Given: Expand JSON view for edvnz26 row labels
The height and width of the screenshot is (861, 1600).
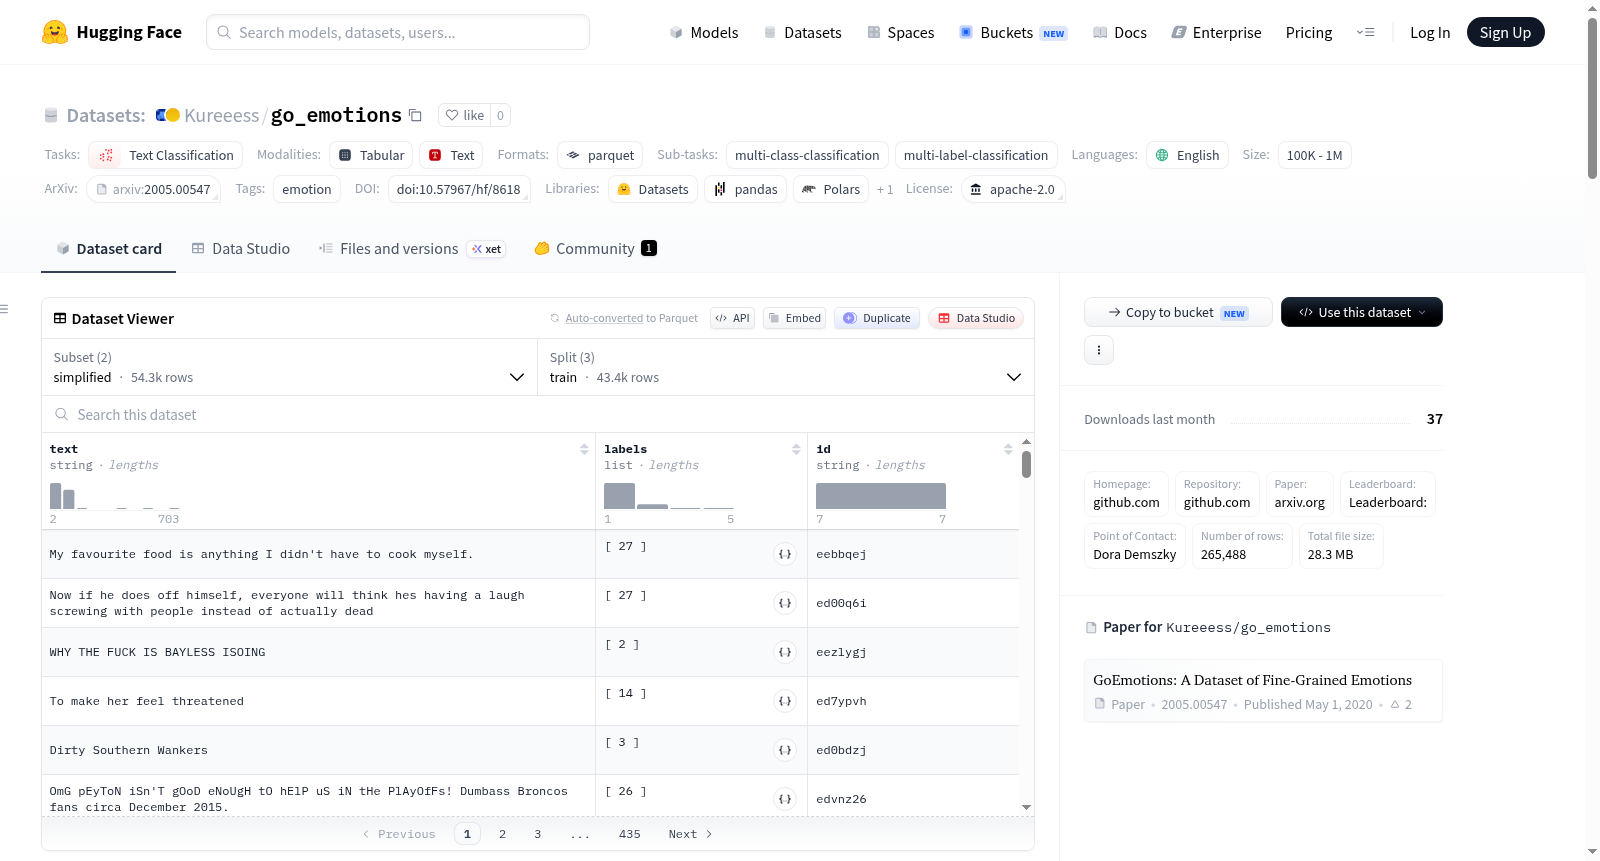Looking at the screenshot, I should click(x=785, y=799).
